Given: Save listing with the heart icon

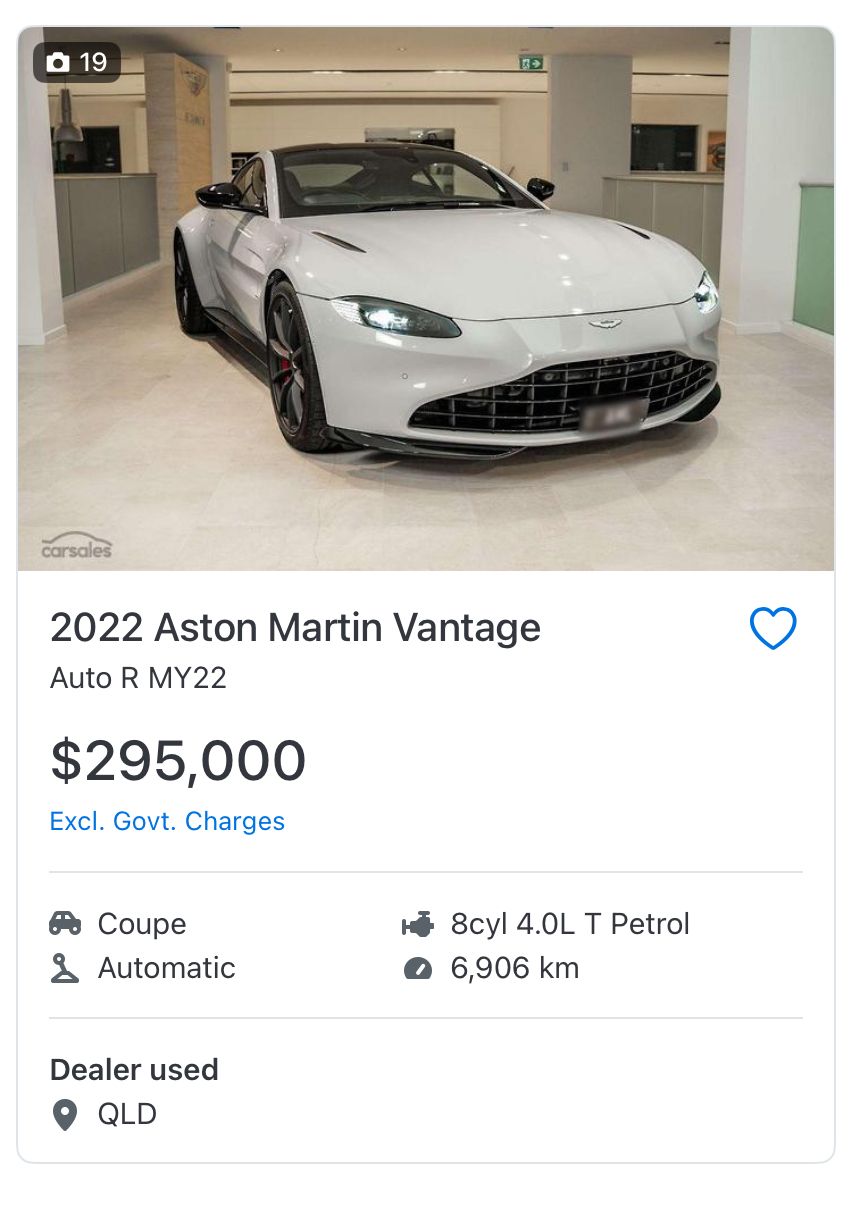Looking at the screenshot, I should (x=773, y=629).
